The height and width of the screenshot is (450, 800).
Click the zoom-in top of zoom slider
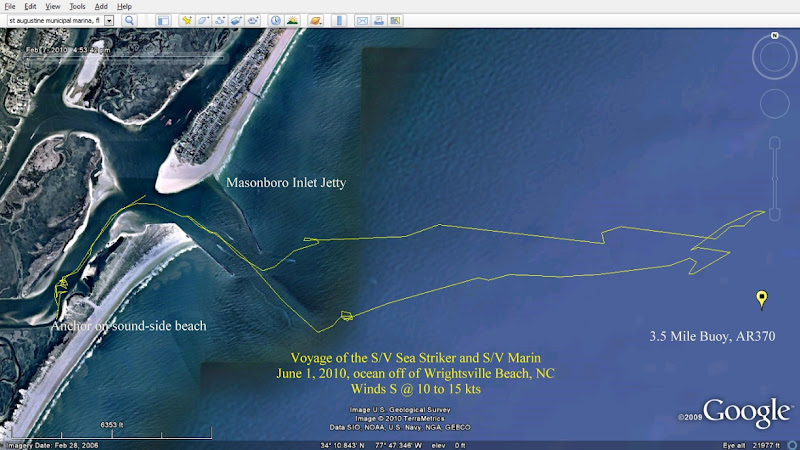(774, 142)
